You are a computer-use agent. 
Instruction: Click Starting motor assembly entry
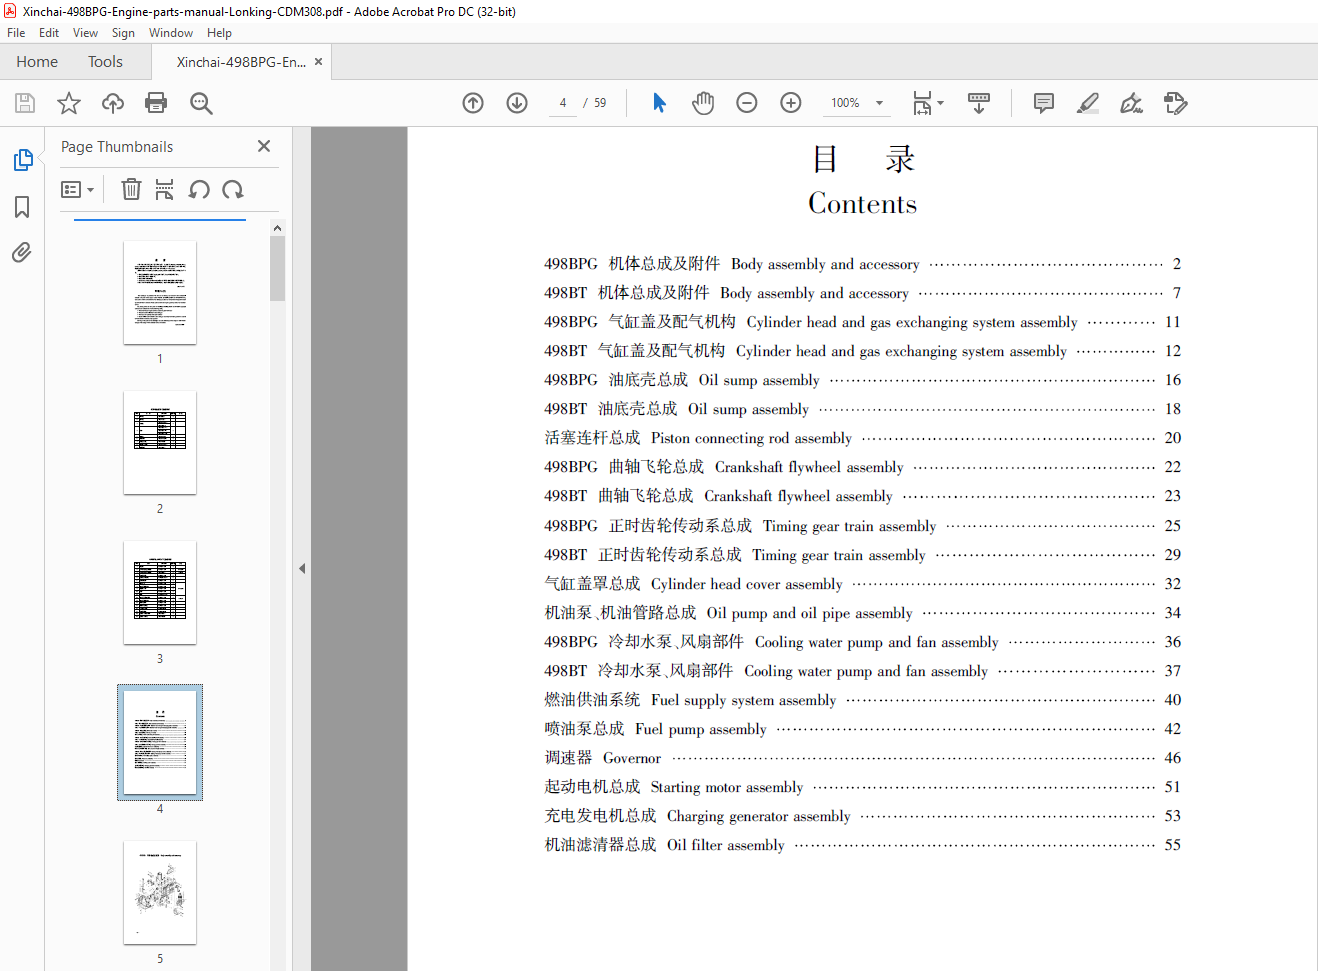862,787
